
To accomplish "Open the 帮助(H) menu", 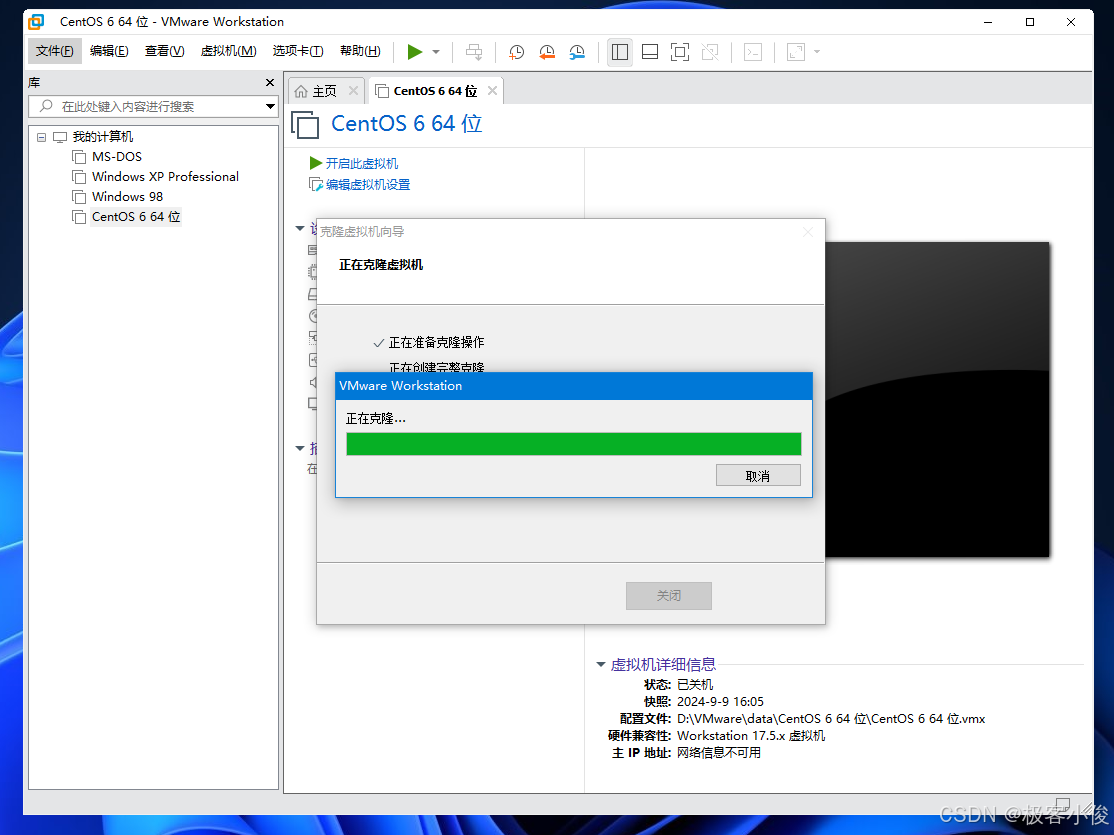I will click(x=360, y=51).
